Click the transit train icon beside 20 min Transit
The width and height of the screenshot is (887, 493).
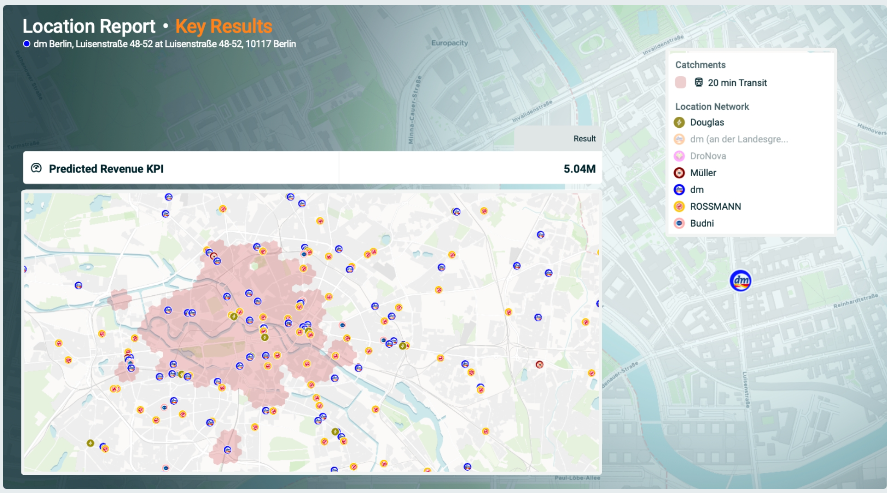699,83
